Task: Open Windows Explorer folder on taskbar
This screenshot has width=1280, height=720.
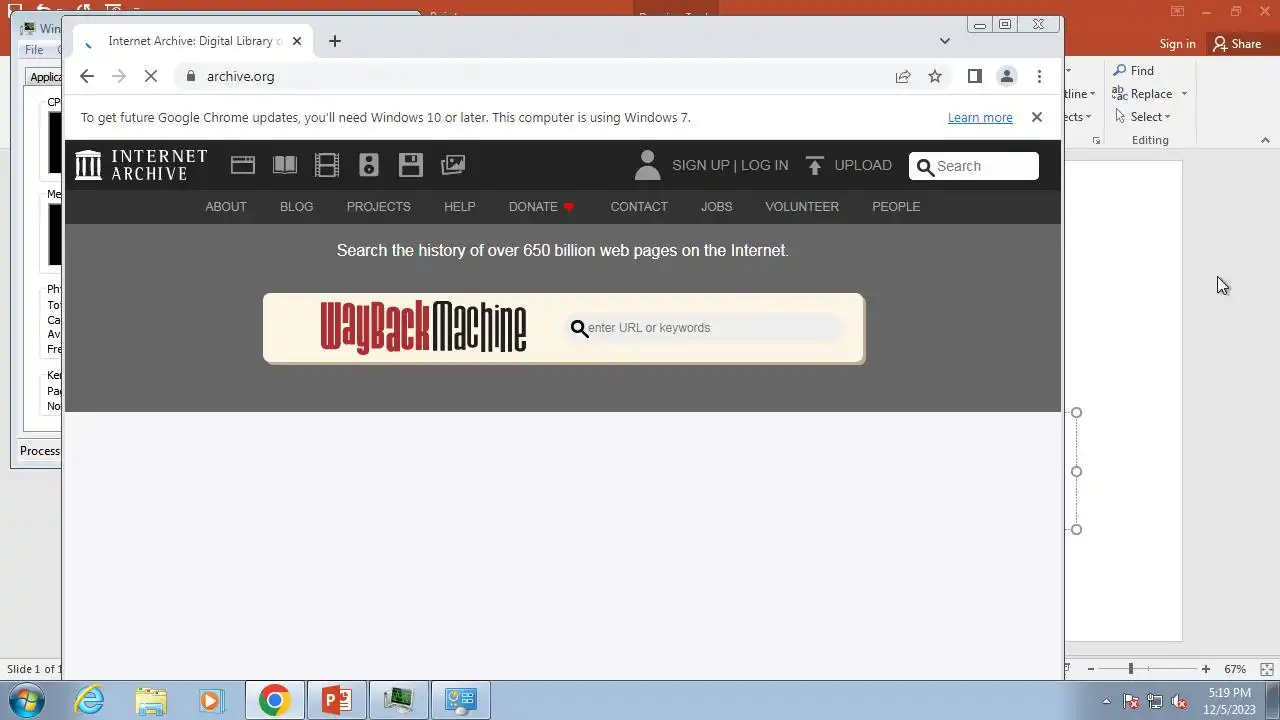Action: pos(151,700)
